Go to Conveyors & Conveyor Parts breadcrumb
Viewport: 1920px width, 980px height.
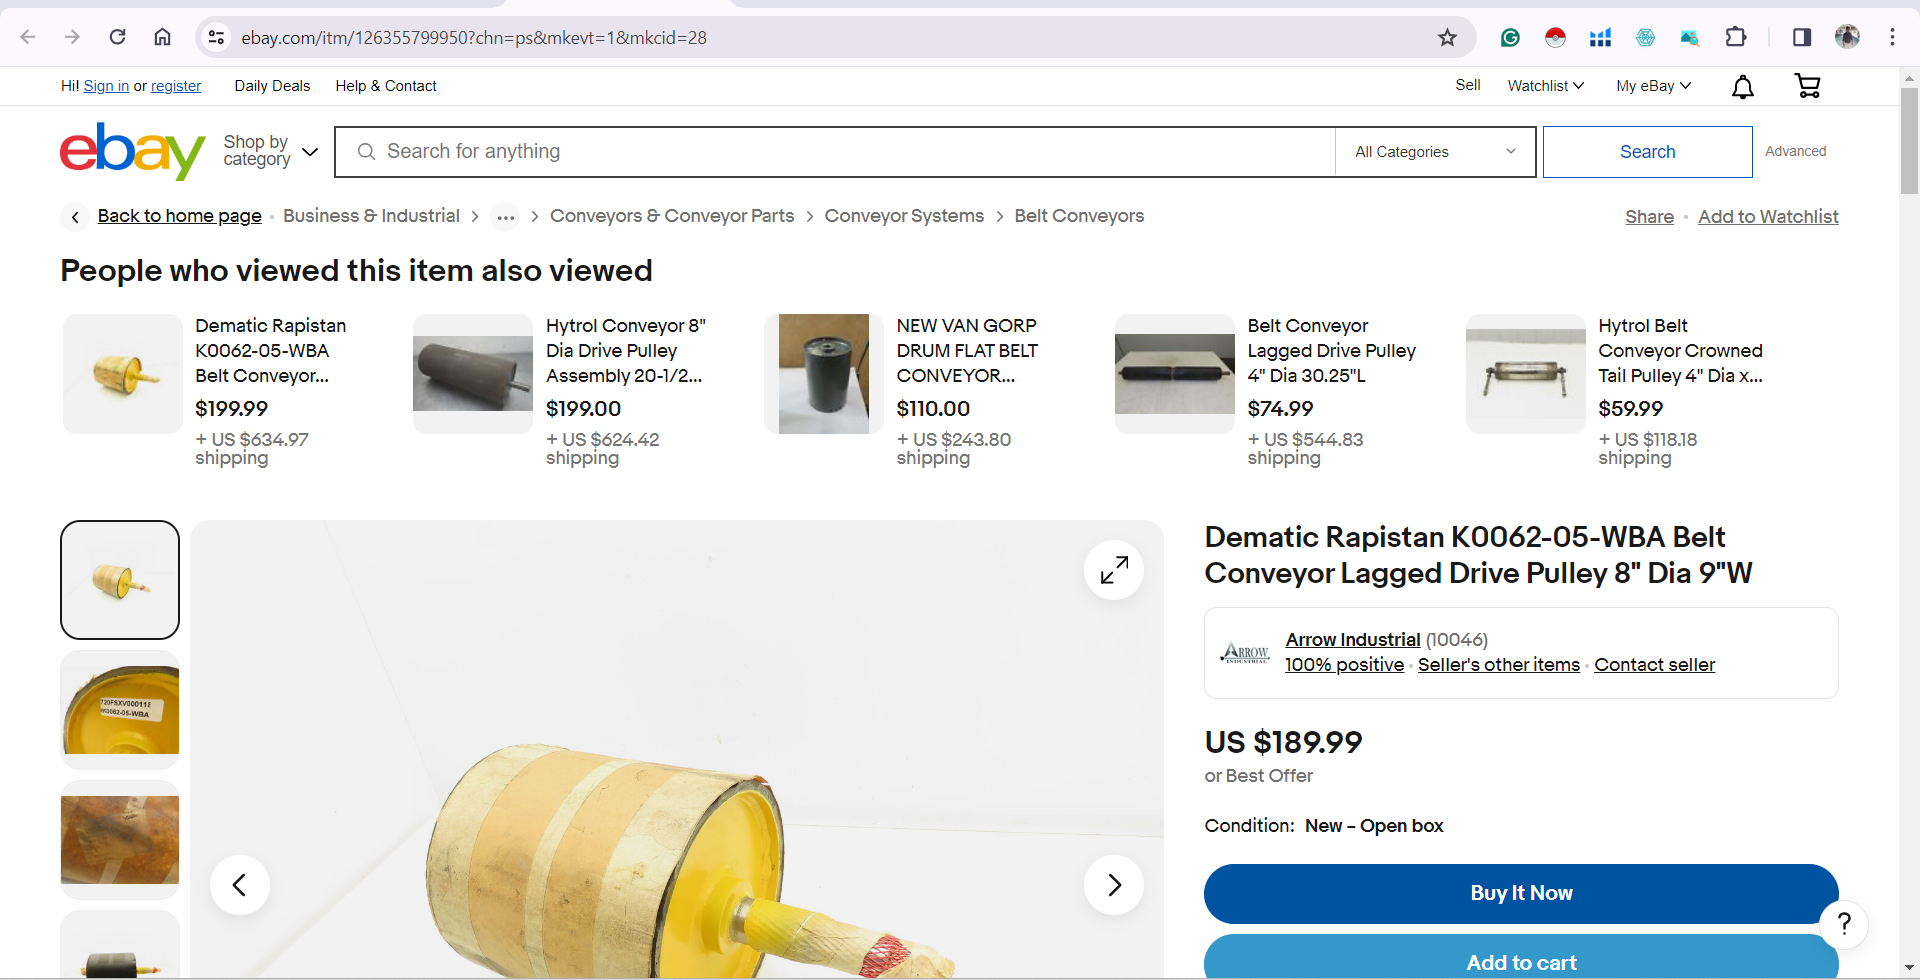672,216
